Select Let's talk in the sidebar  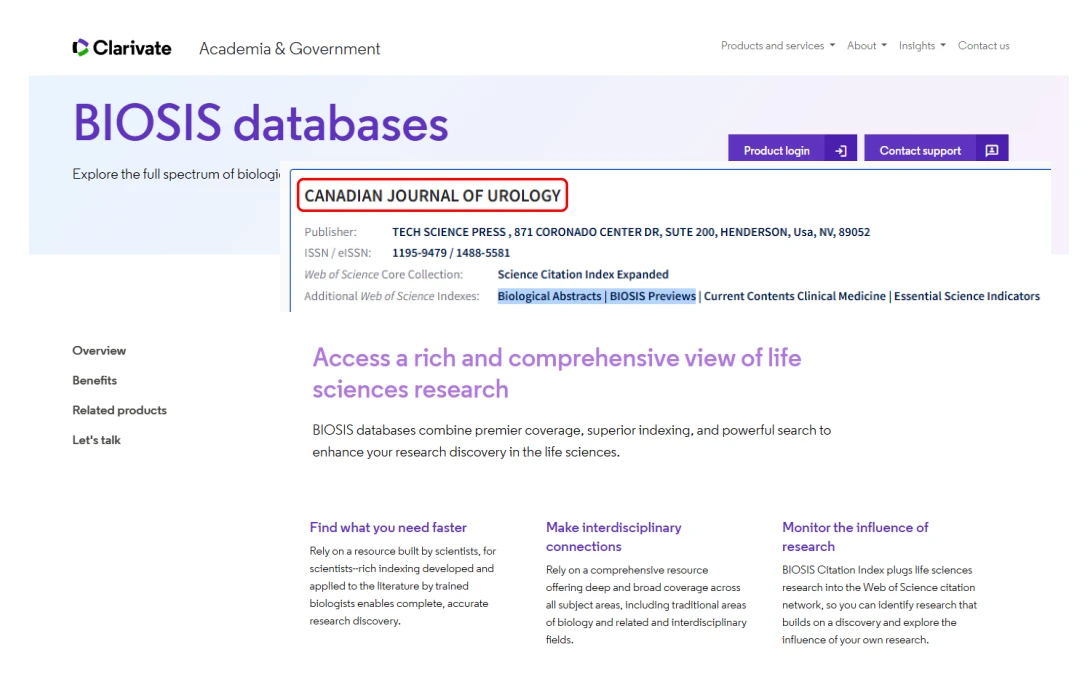pos(97,440)
